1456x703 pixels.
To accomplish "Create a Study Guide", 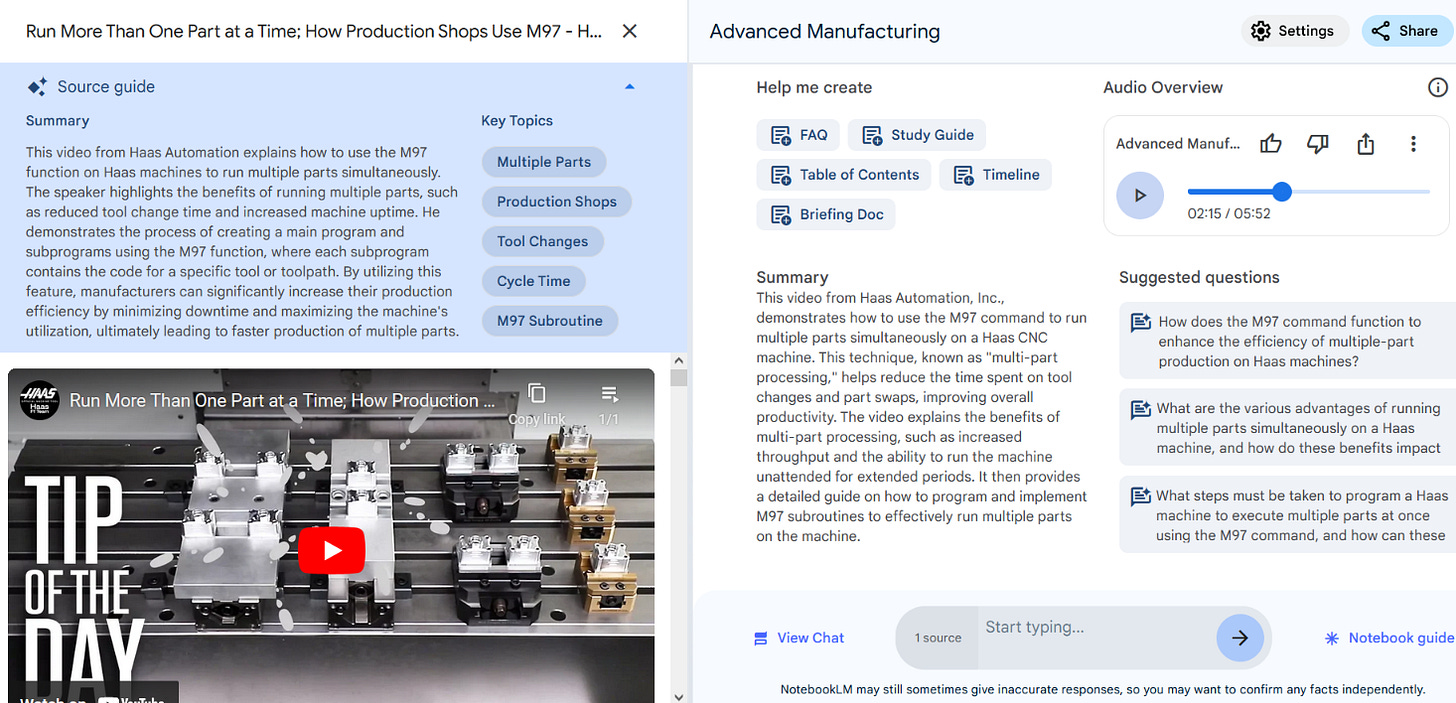I will tap(917, 135).
